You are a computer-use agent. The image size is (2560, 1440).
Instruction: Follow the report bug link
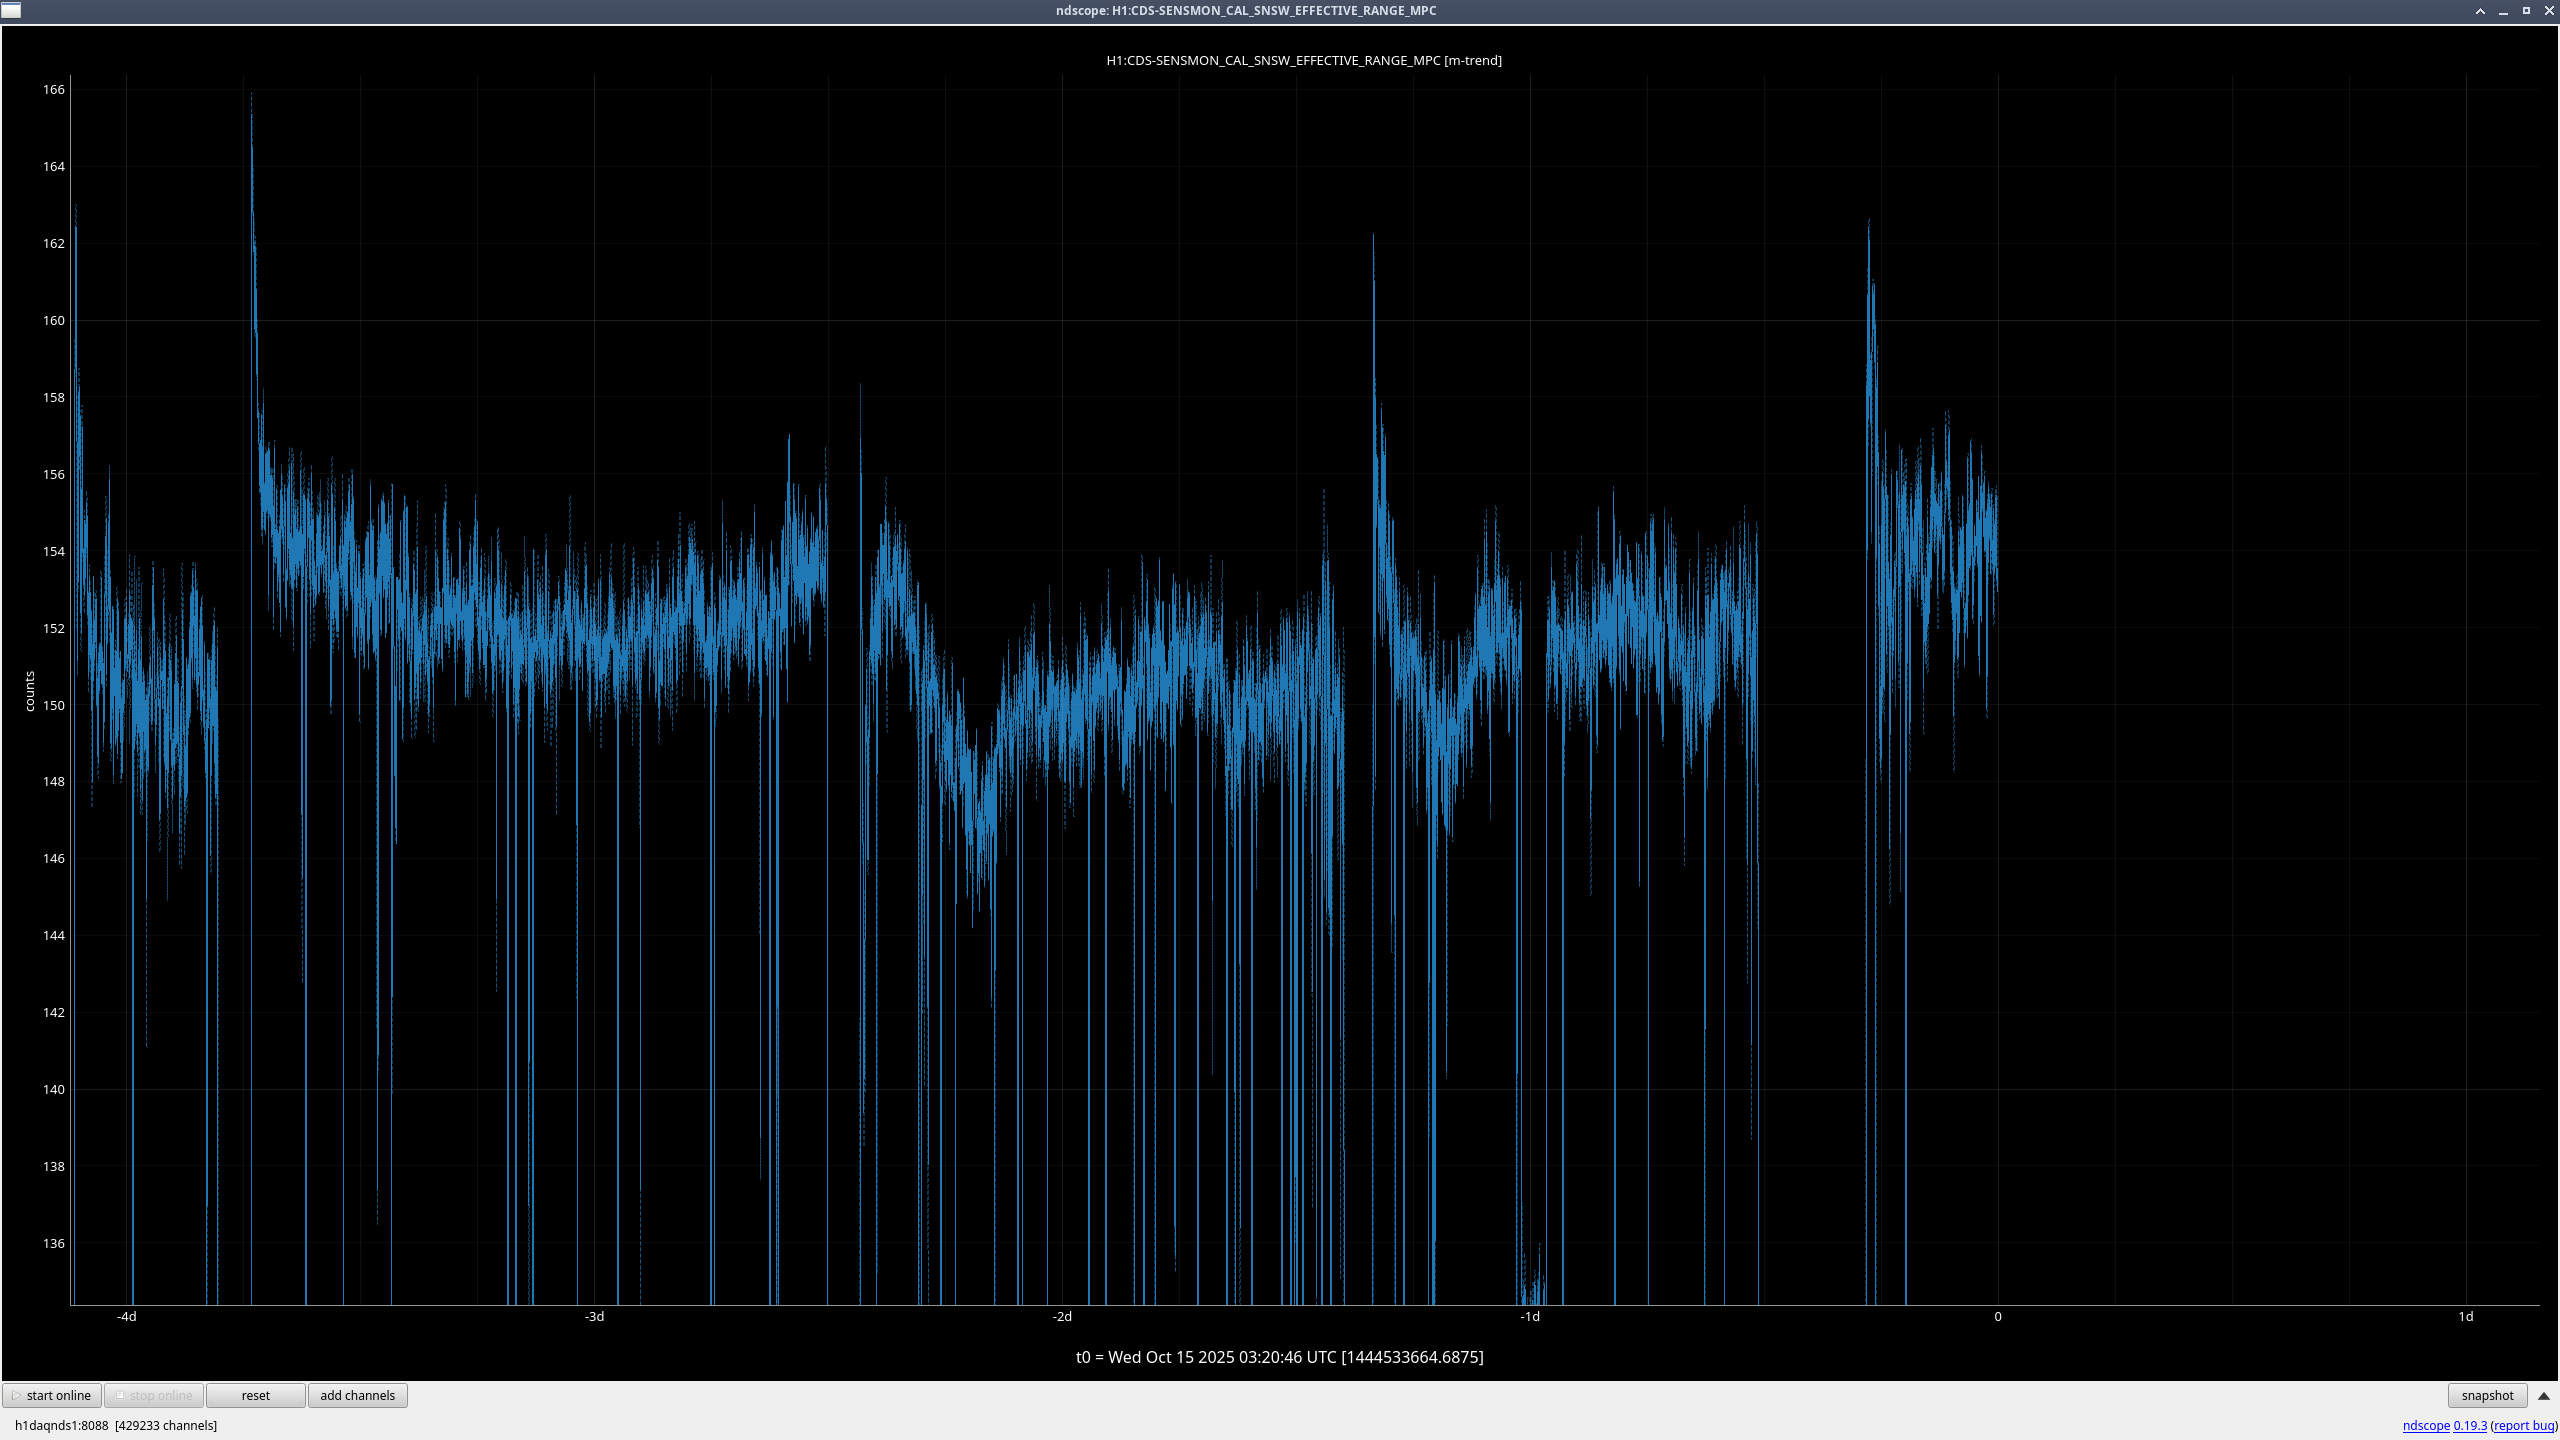coord(2523,1425)
